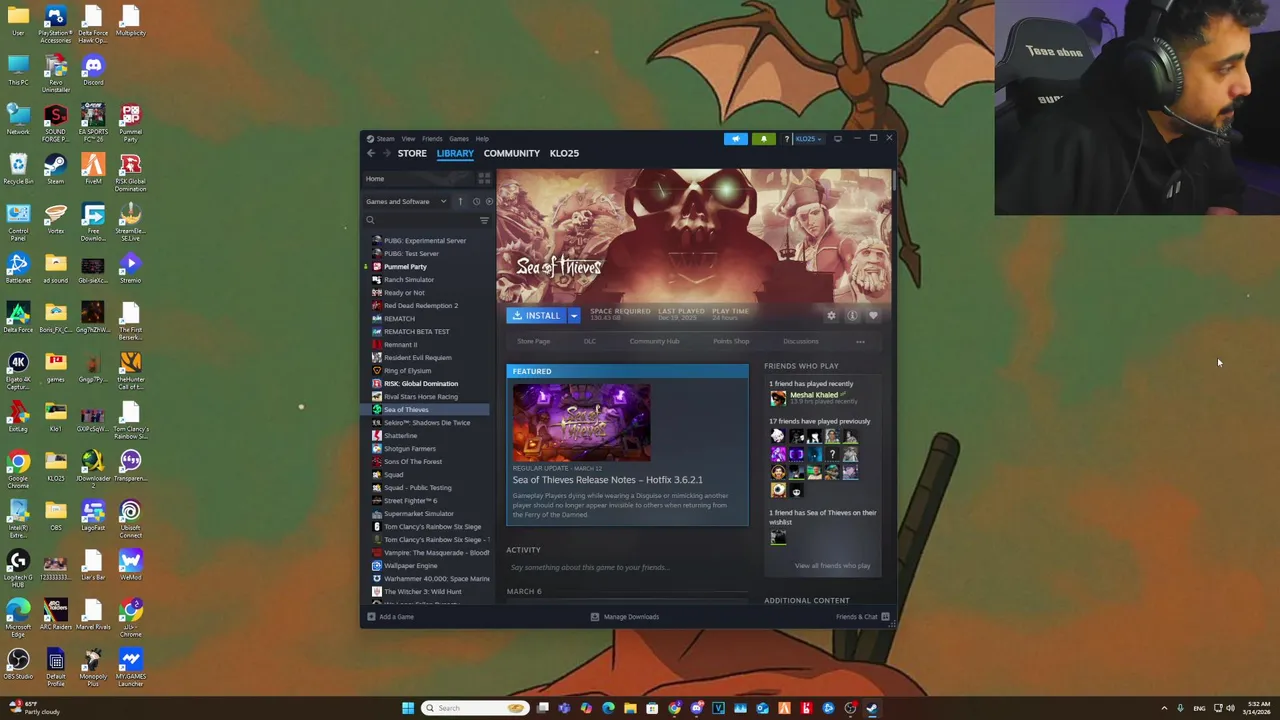Select Pummel Party in library list
The width and height of the screenshot is (1280, 720).
pyautogui.click(x=405, y=267)
